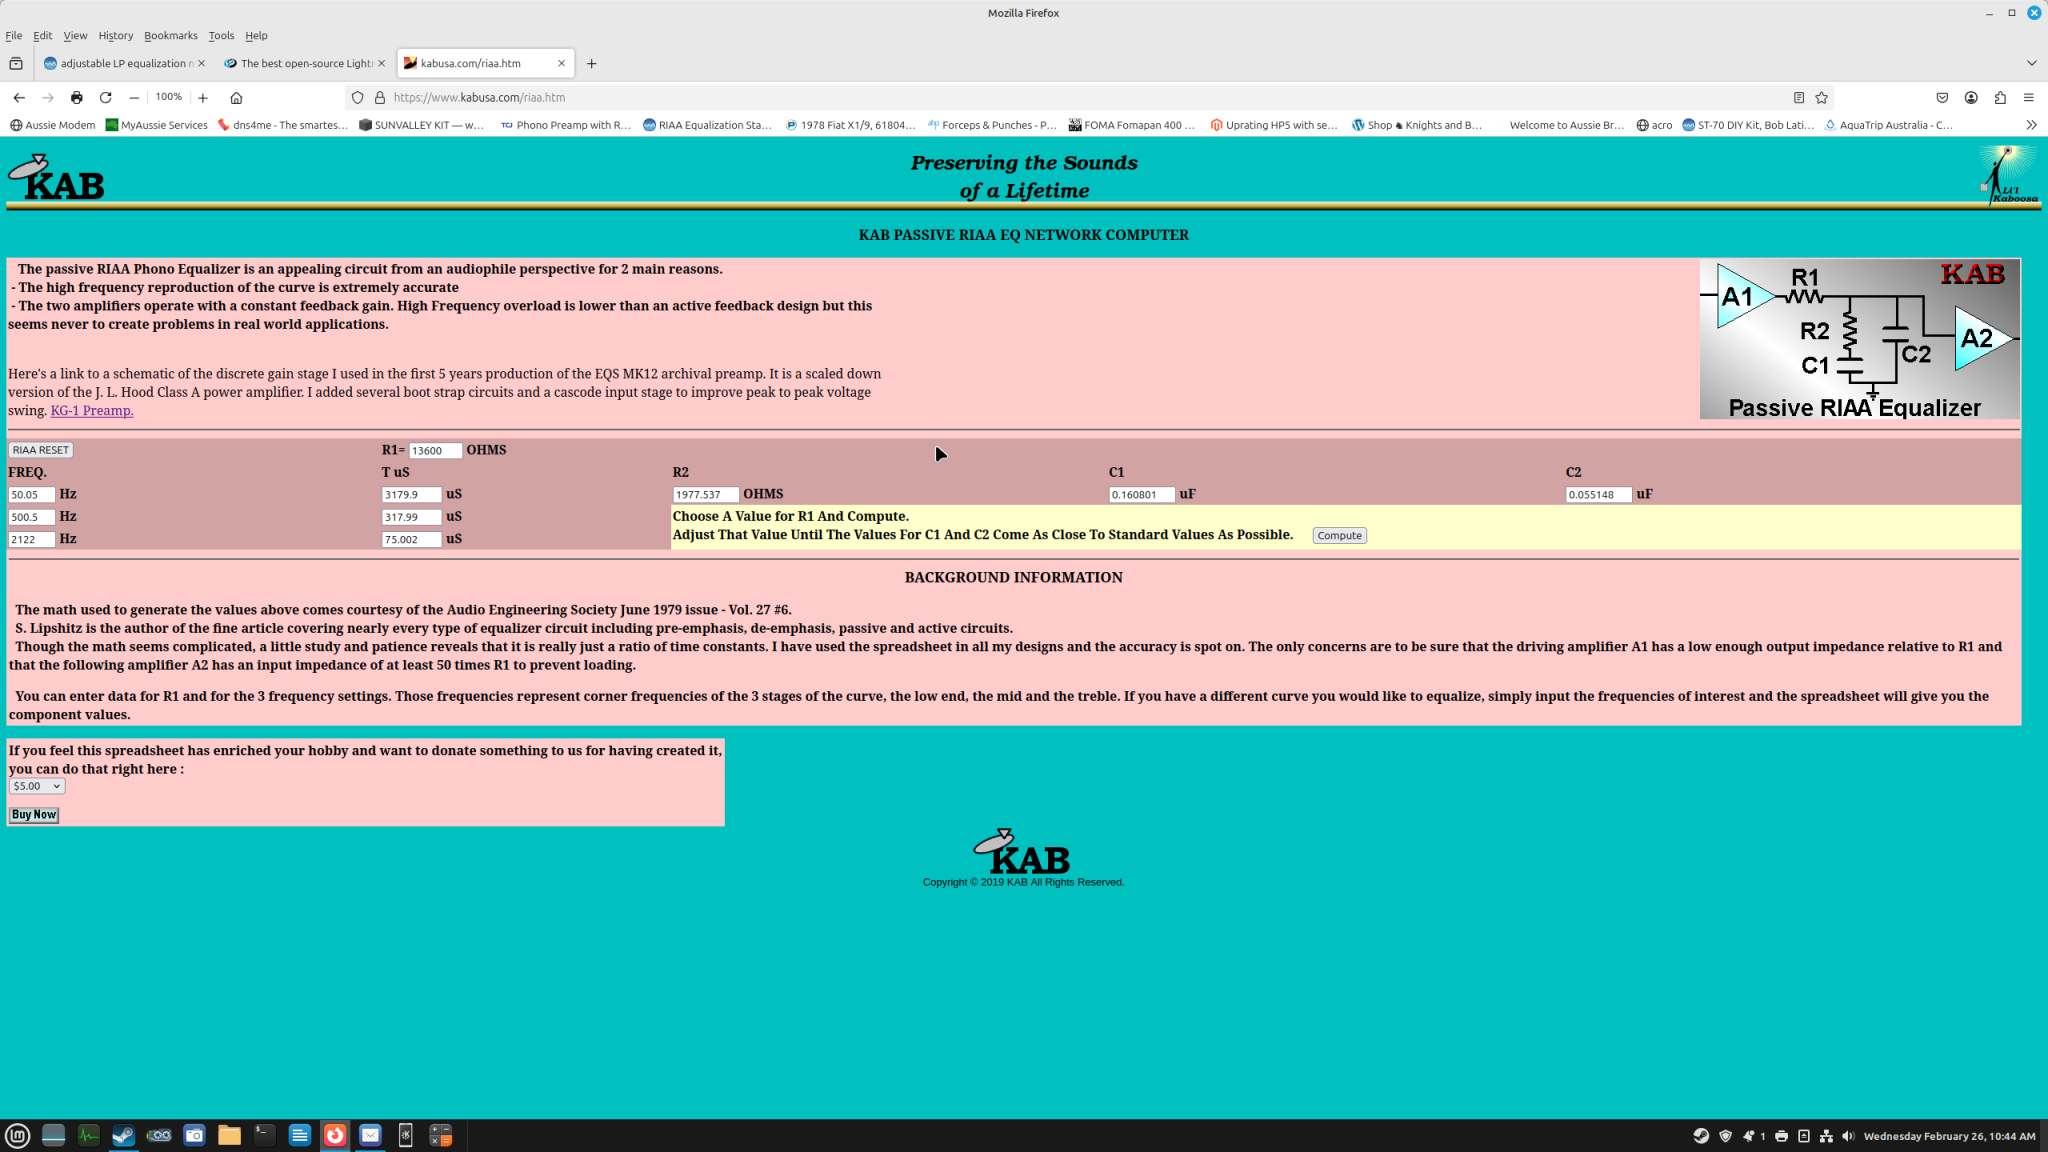Open the Firefox hamburger application menu
Image resolution: width=2048 pixels, height=1152 pixels.
(2029, 97)
